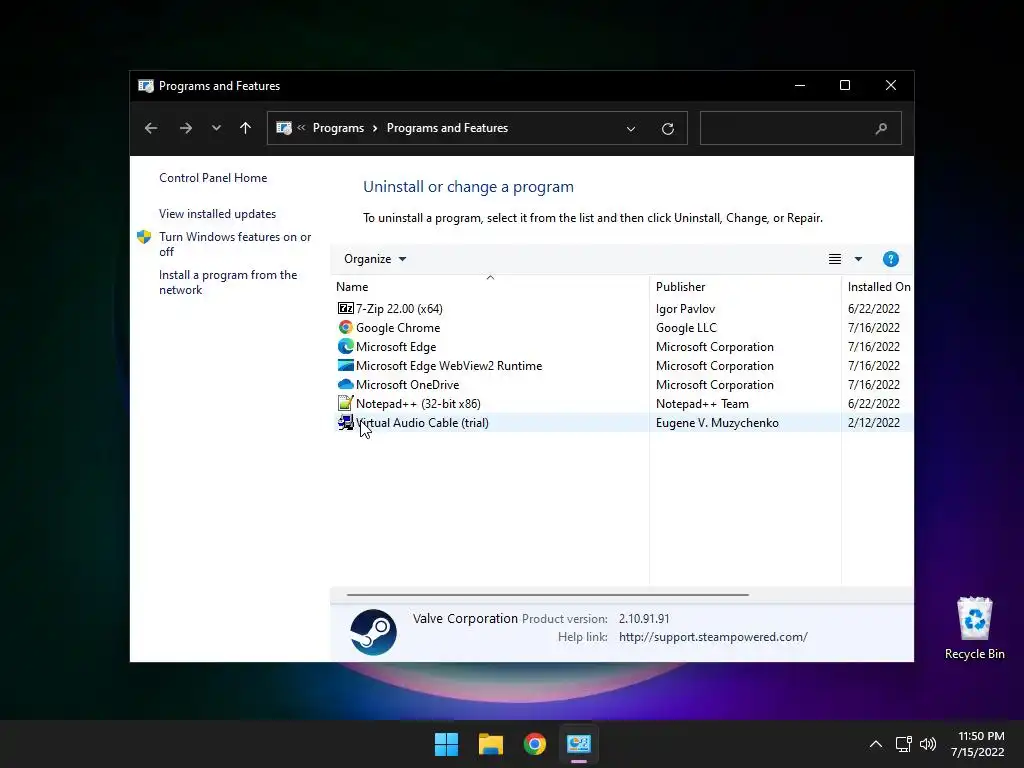Screen dimensions: 1024x768
Task: Click the Forward navigation arrow
Action: (185, 128)
